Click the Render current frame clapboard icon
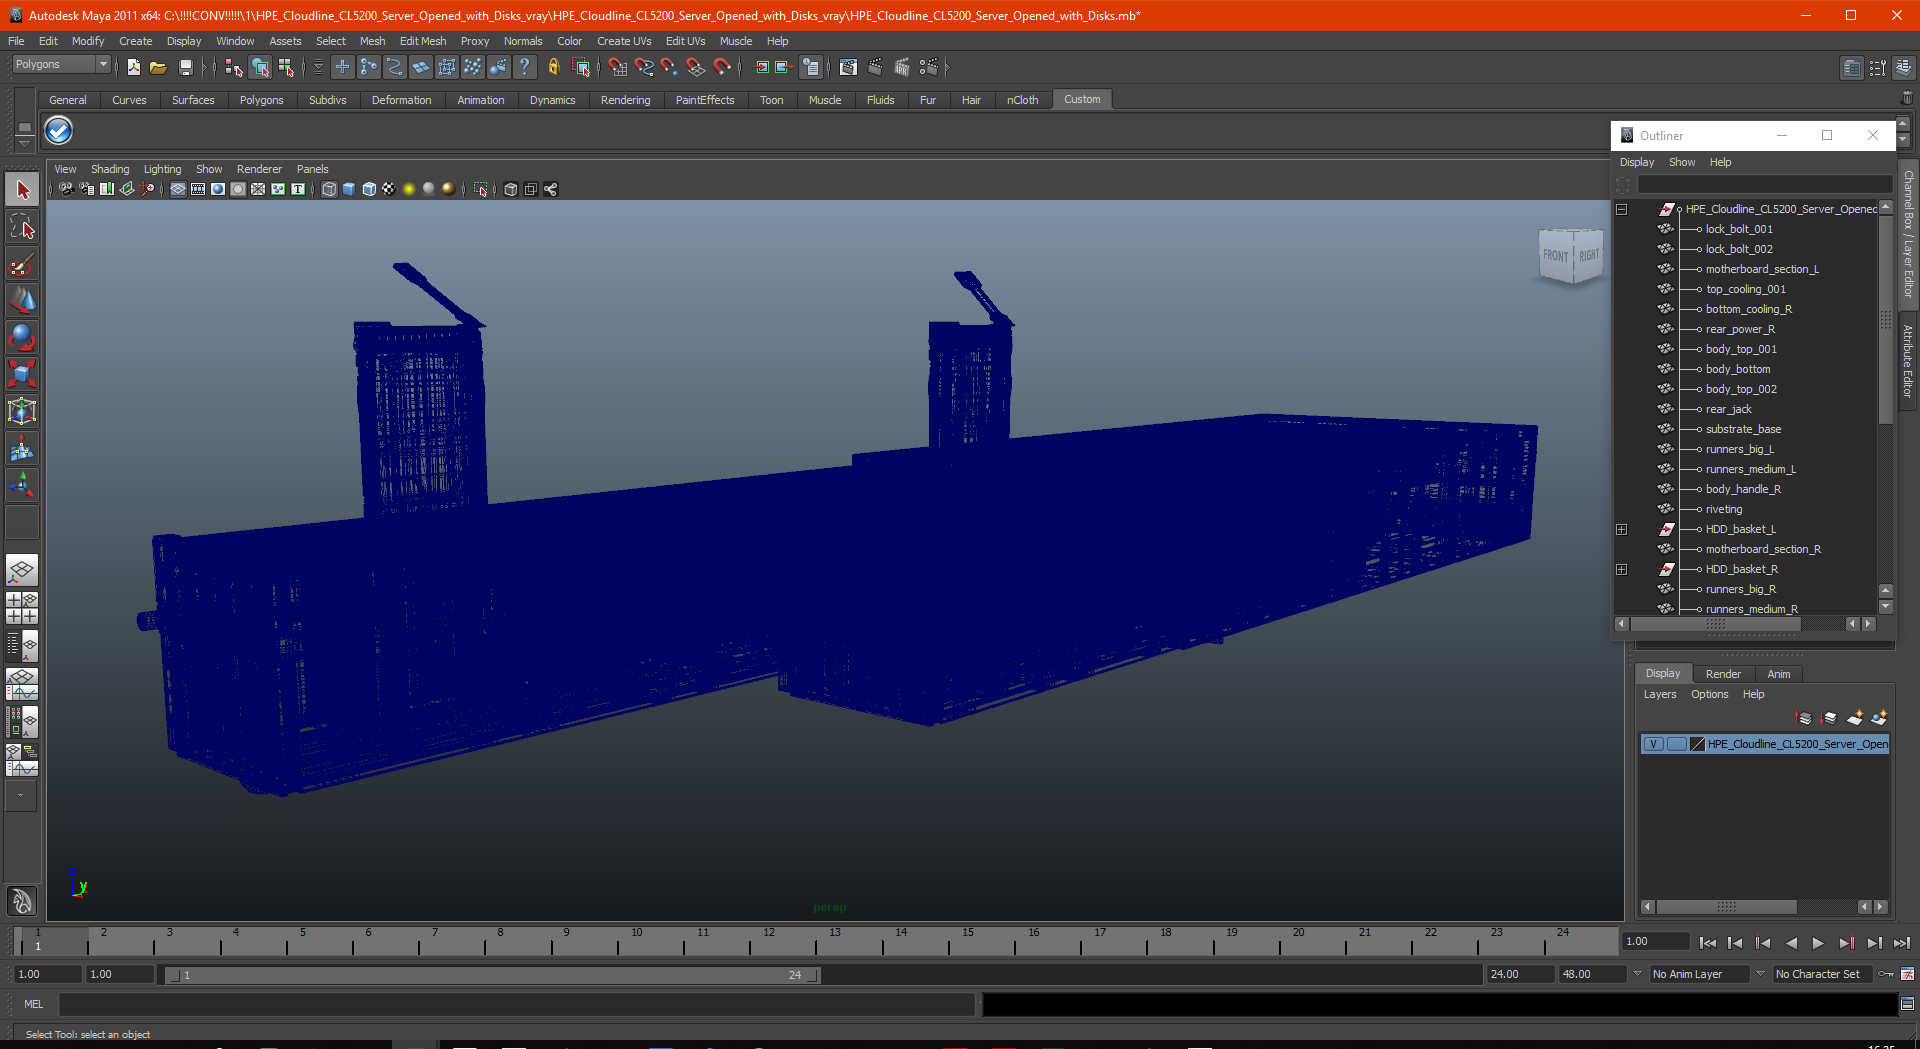Viewport: 1920px width, 1049px height. point(875,67)
